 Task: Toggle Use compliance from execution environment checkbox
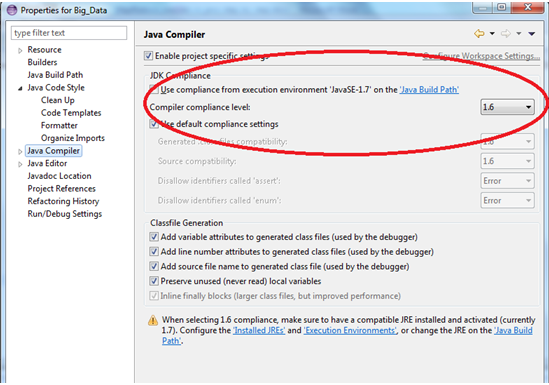154,89
